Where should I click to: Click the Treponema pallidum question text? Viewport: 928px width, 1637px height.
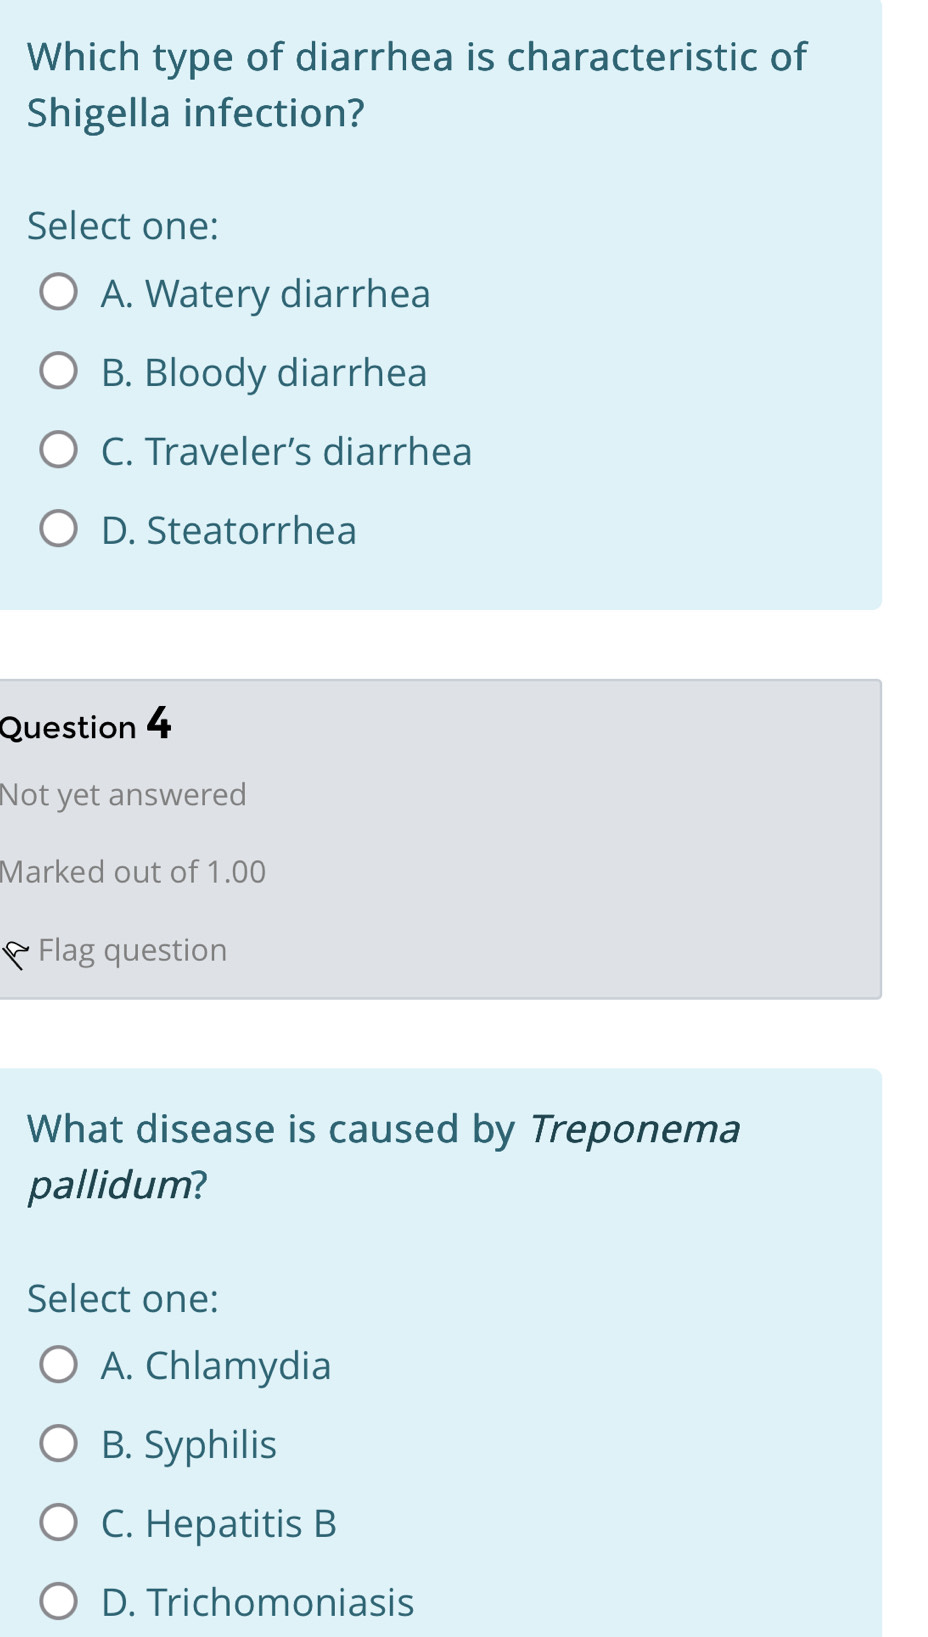pyautogui.click(x=385, y=1155)
